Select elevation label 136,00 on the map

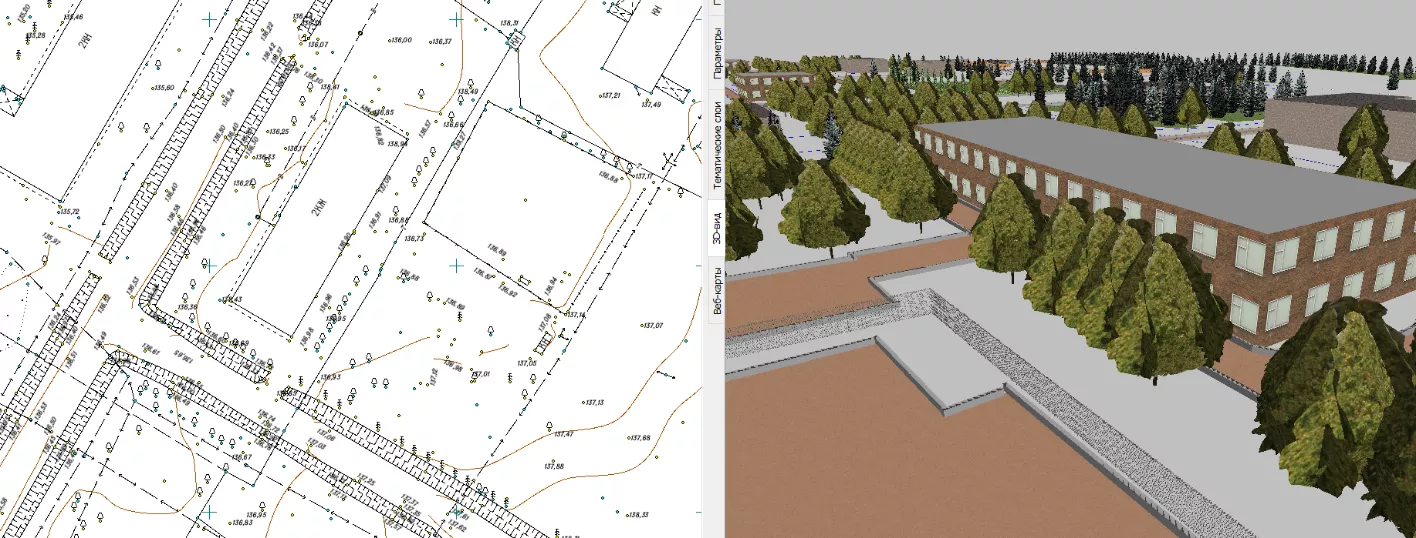click(401, 40)
